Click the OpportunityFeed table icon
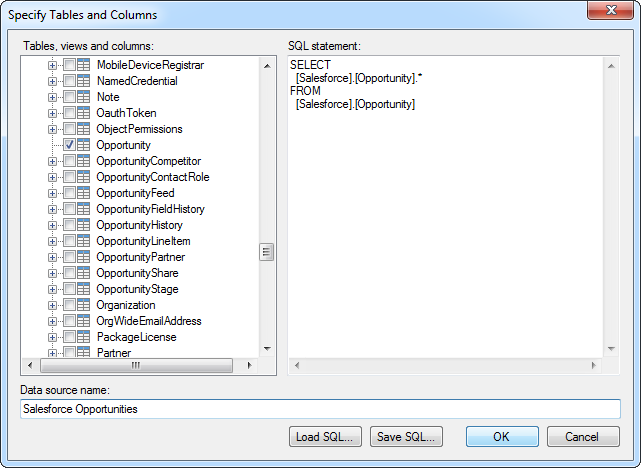The width and height of the screenshot is (641, 468). (84, 193)
